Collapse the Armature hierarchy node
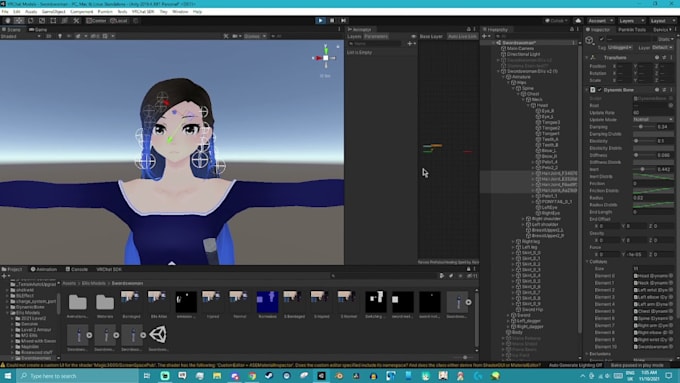The width and height of the screenshot is (680, 383). pyautogui.click(x=503, y=77)
